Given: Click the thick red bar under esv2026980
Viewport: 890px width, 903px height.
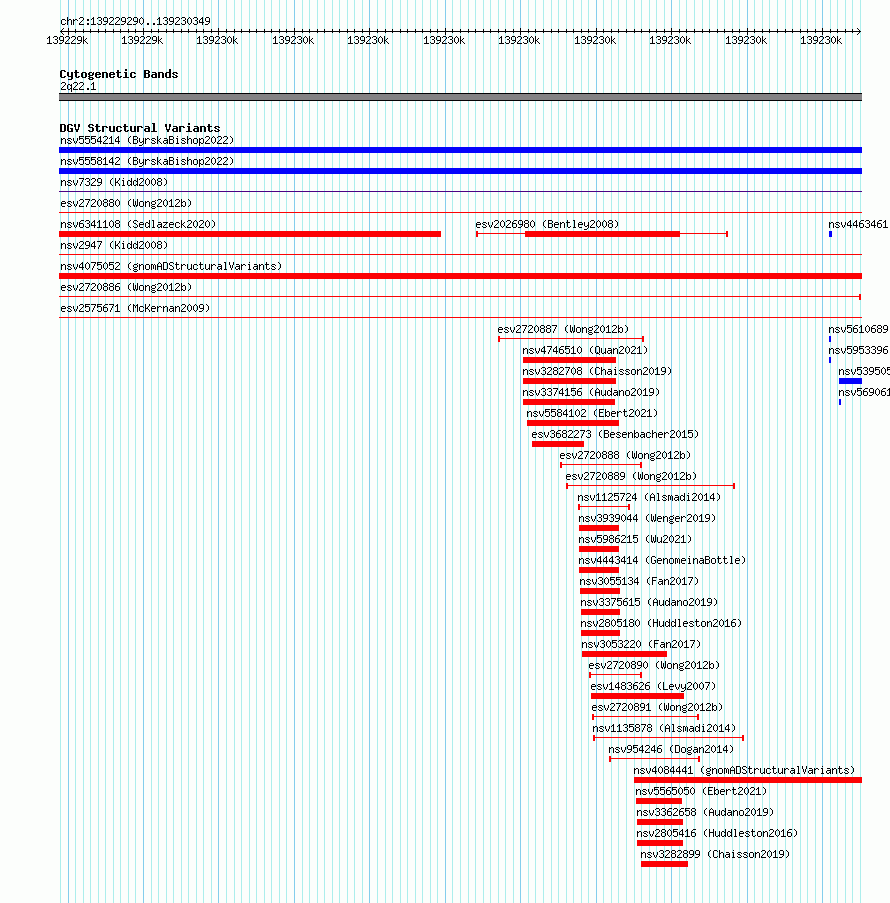Looking at the screenshot, I should 603,234.
